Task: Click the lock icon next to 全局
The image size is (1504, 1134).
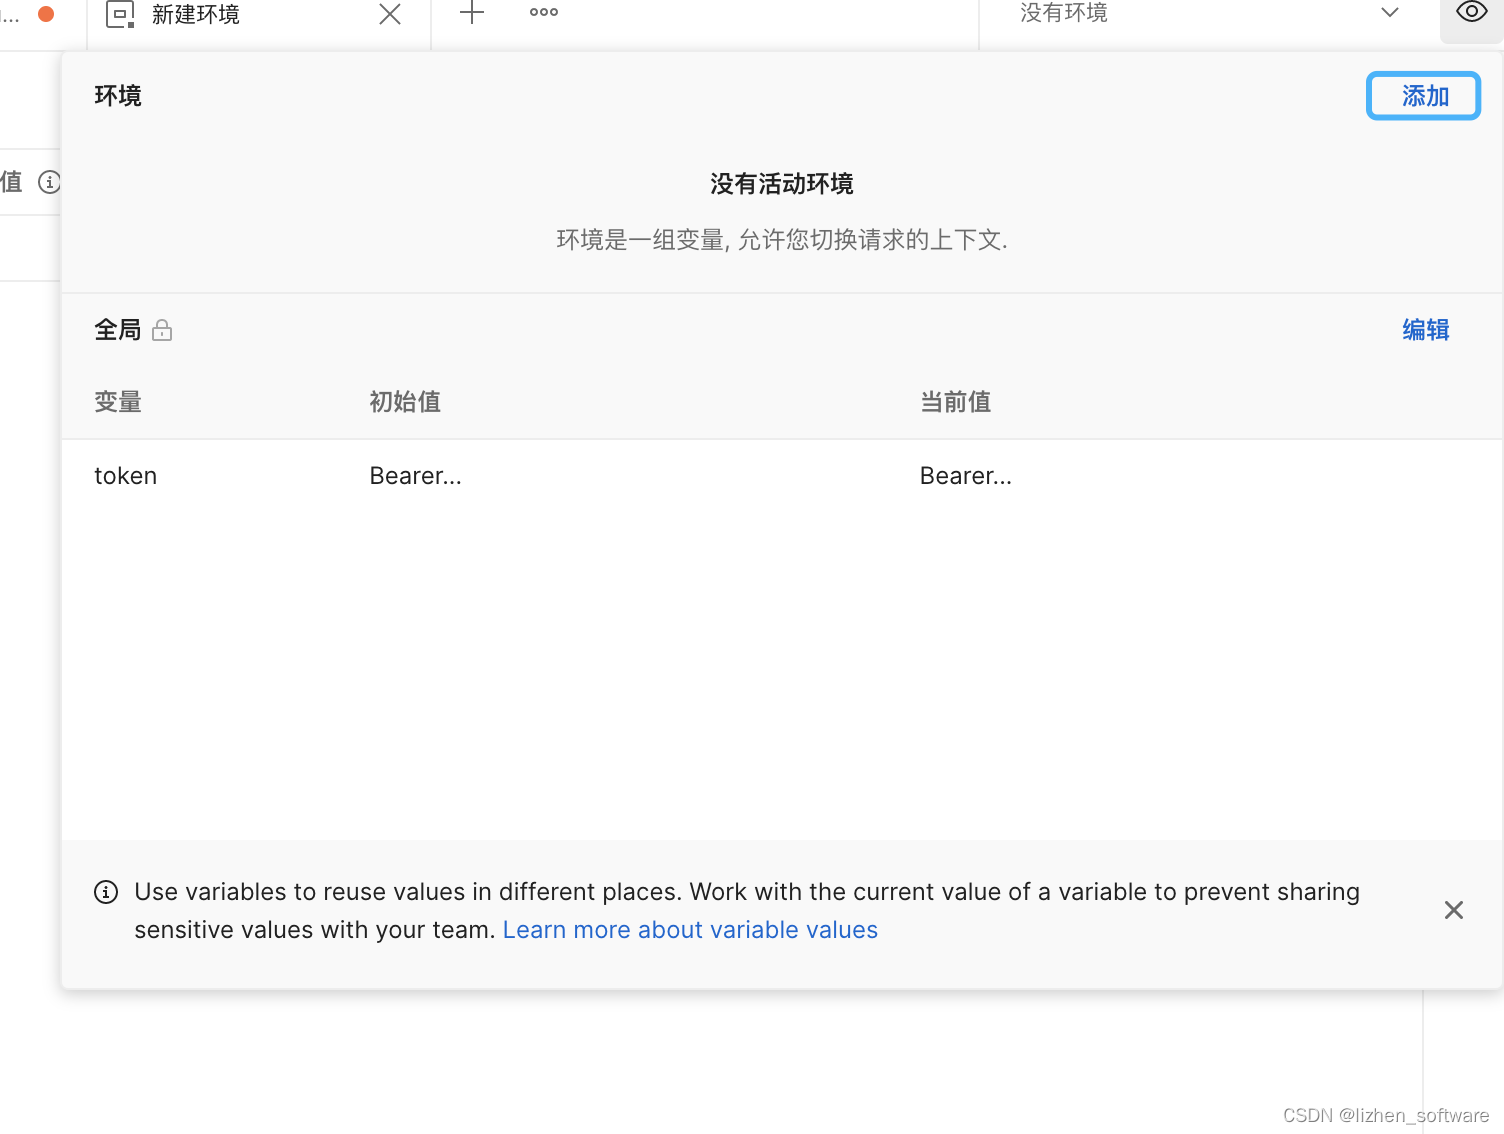Action: coord(162,330)
